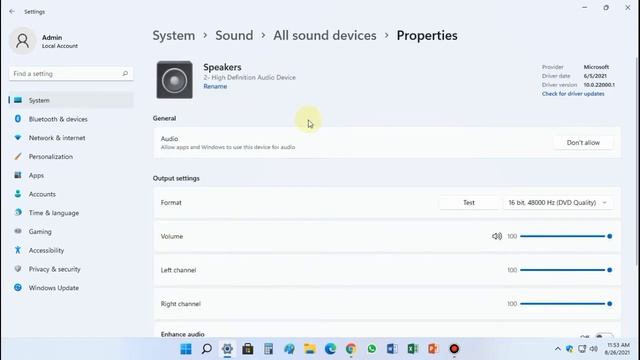
Task: Click the settings page vertical scrollbar
Action: (x=637, y=163)
